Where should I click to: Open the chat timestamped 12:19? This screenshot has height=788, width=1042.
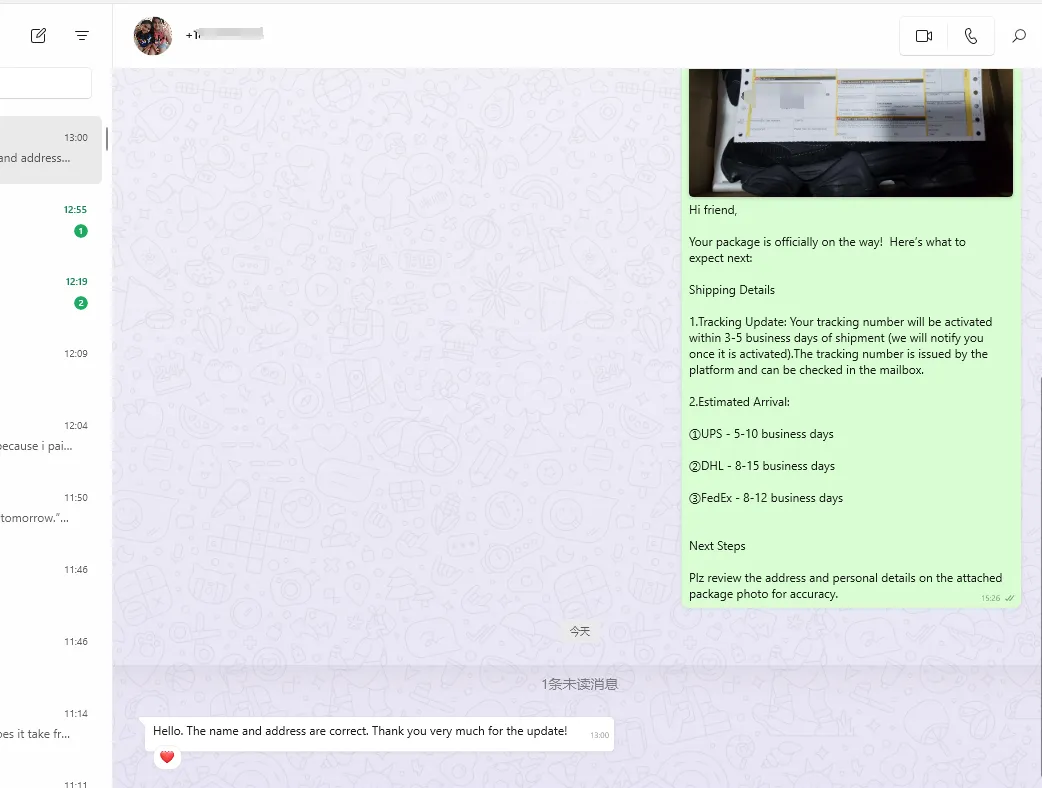point(51,293)
